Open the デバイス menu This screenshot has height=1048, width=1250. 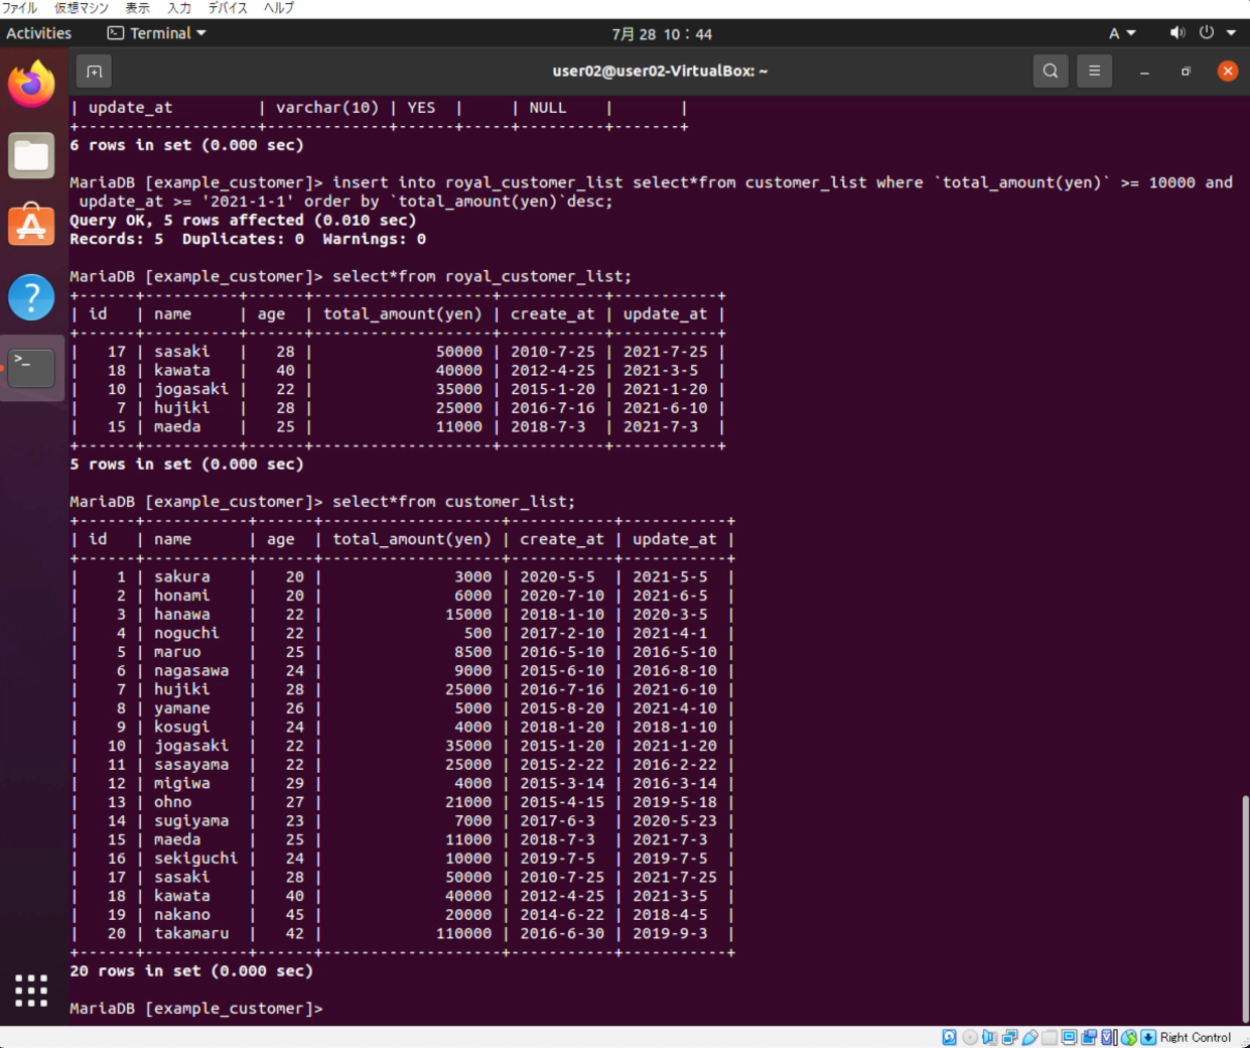point(227,8)
